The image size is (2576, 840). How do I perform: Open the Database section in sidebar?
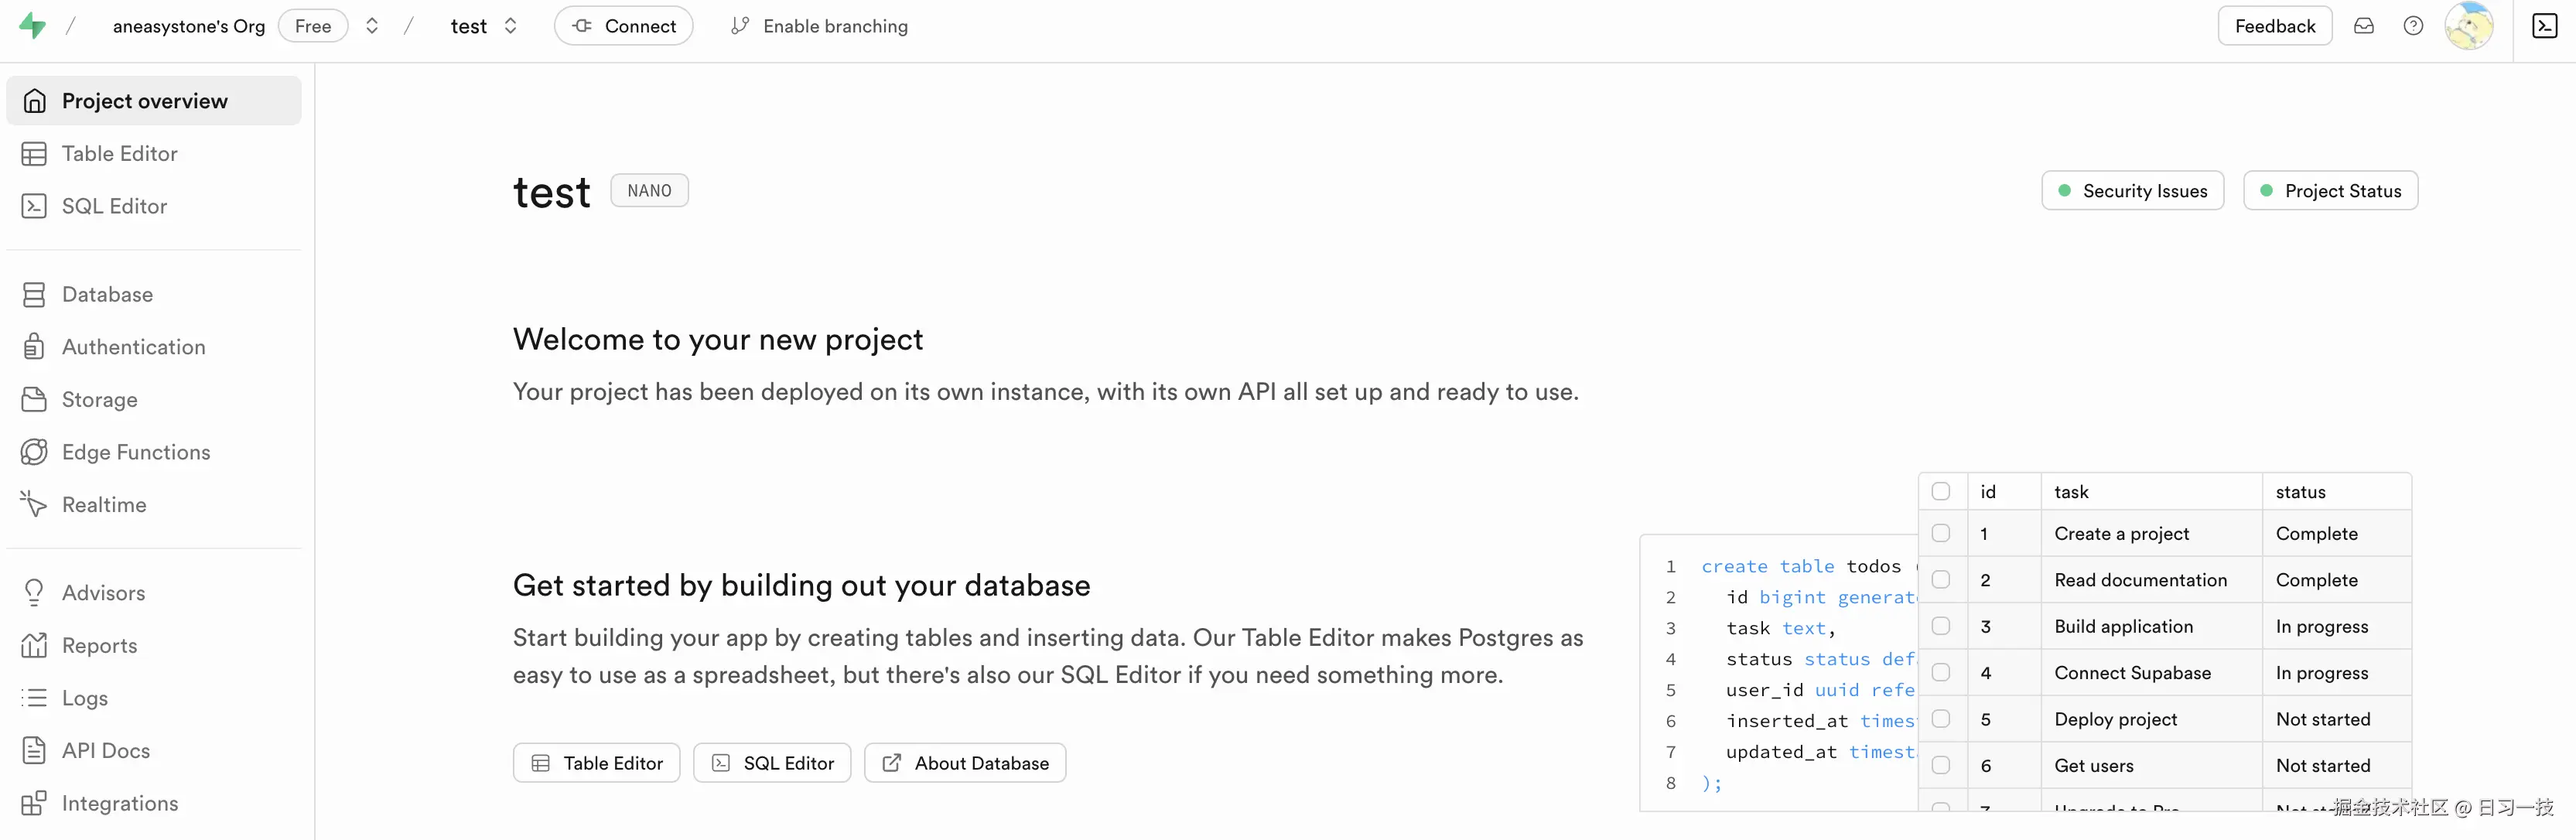[x=107, y=294]
